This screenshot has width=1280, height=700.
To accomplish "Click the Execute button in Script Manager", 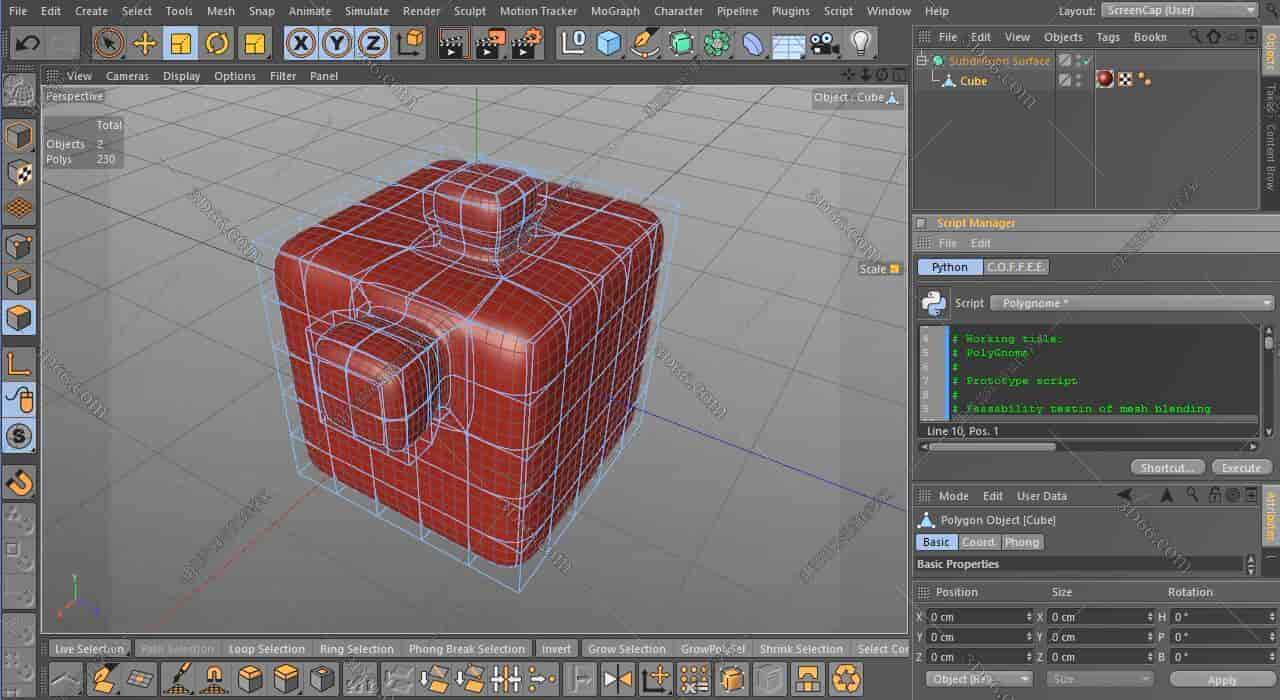I will point(1240,467).
